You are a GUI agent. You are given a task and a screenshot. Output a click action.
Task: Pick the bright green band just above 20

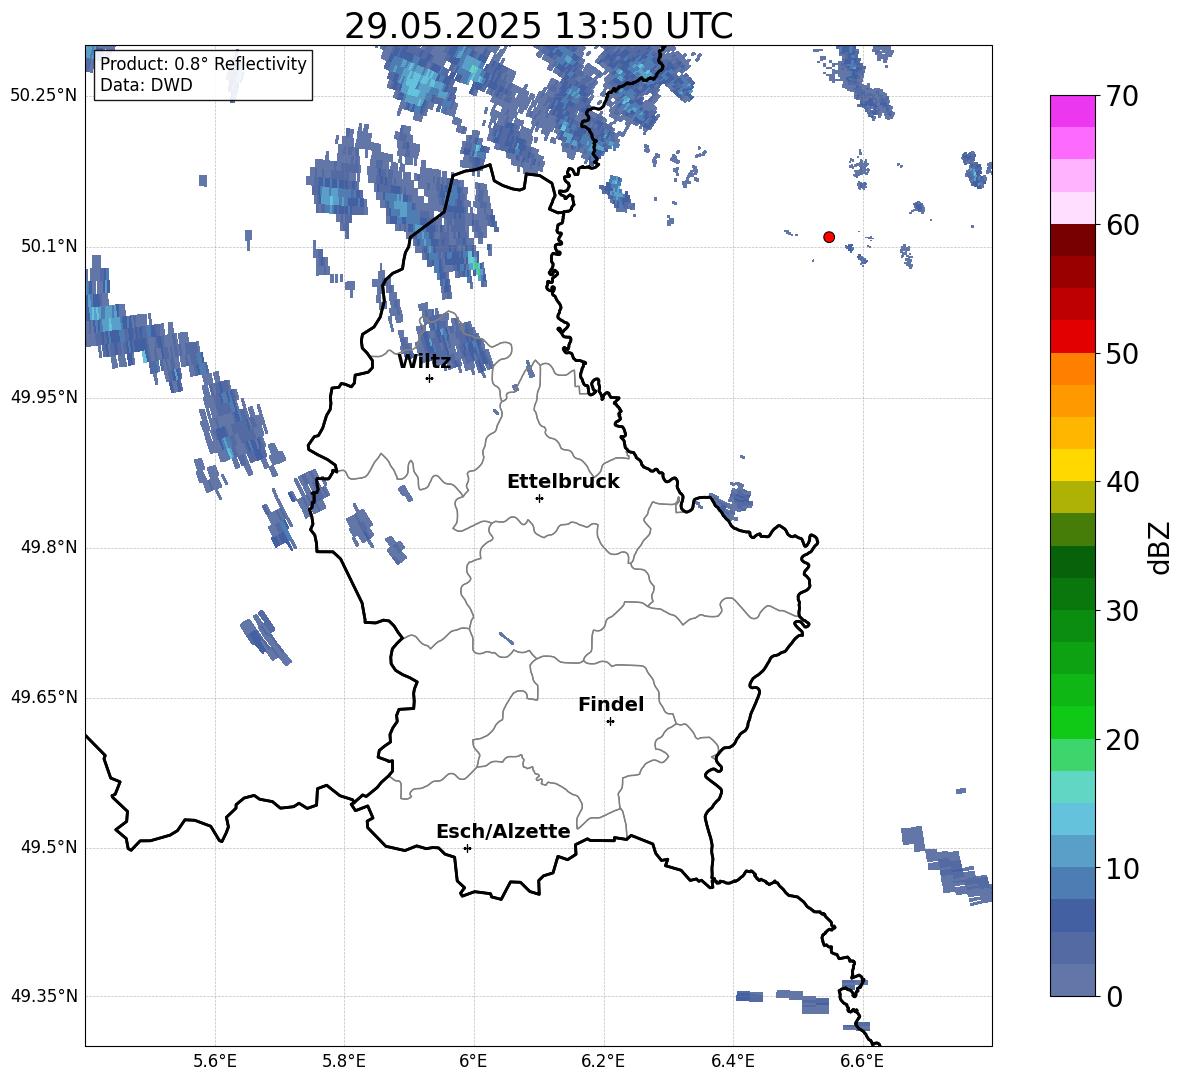coord(1072,722)
